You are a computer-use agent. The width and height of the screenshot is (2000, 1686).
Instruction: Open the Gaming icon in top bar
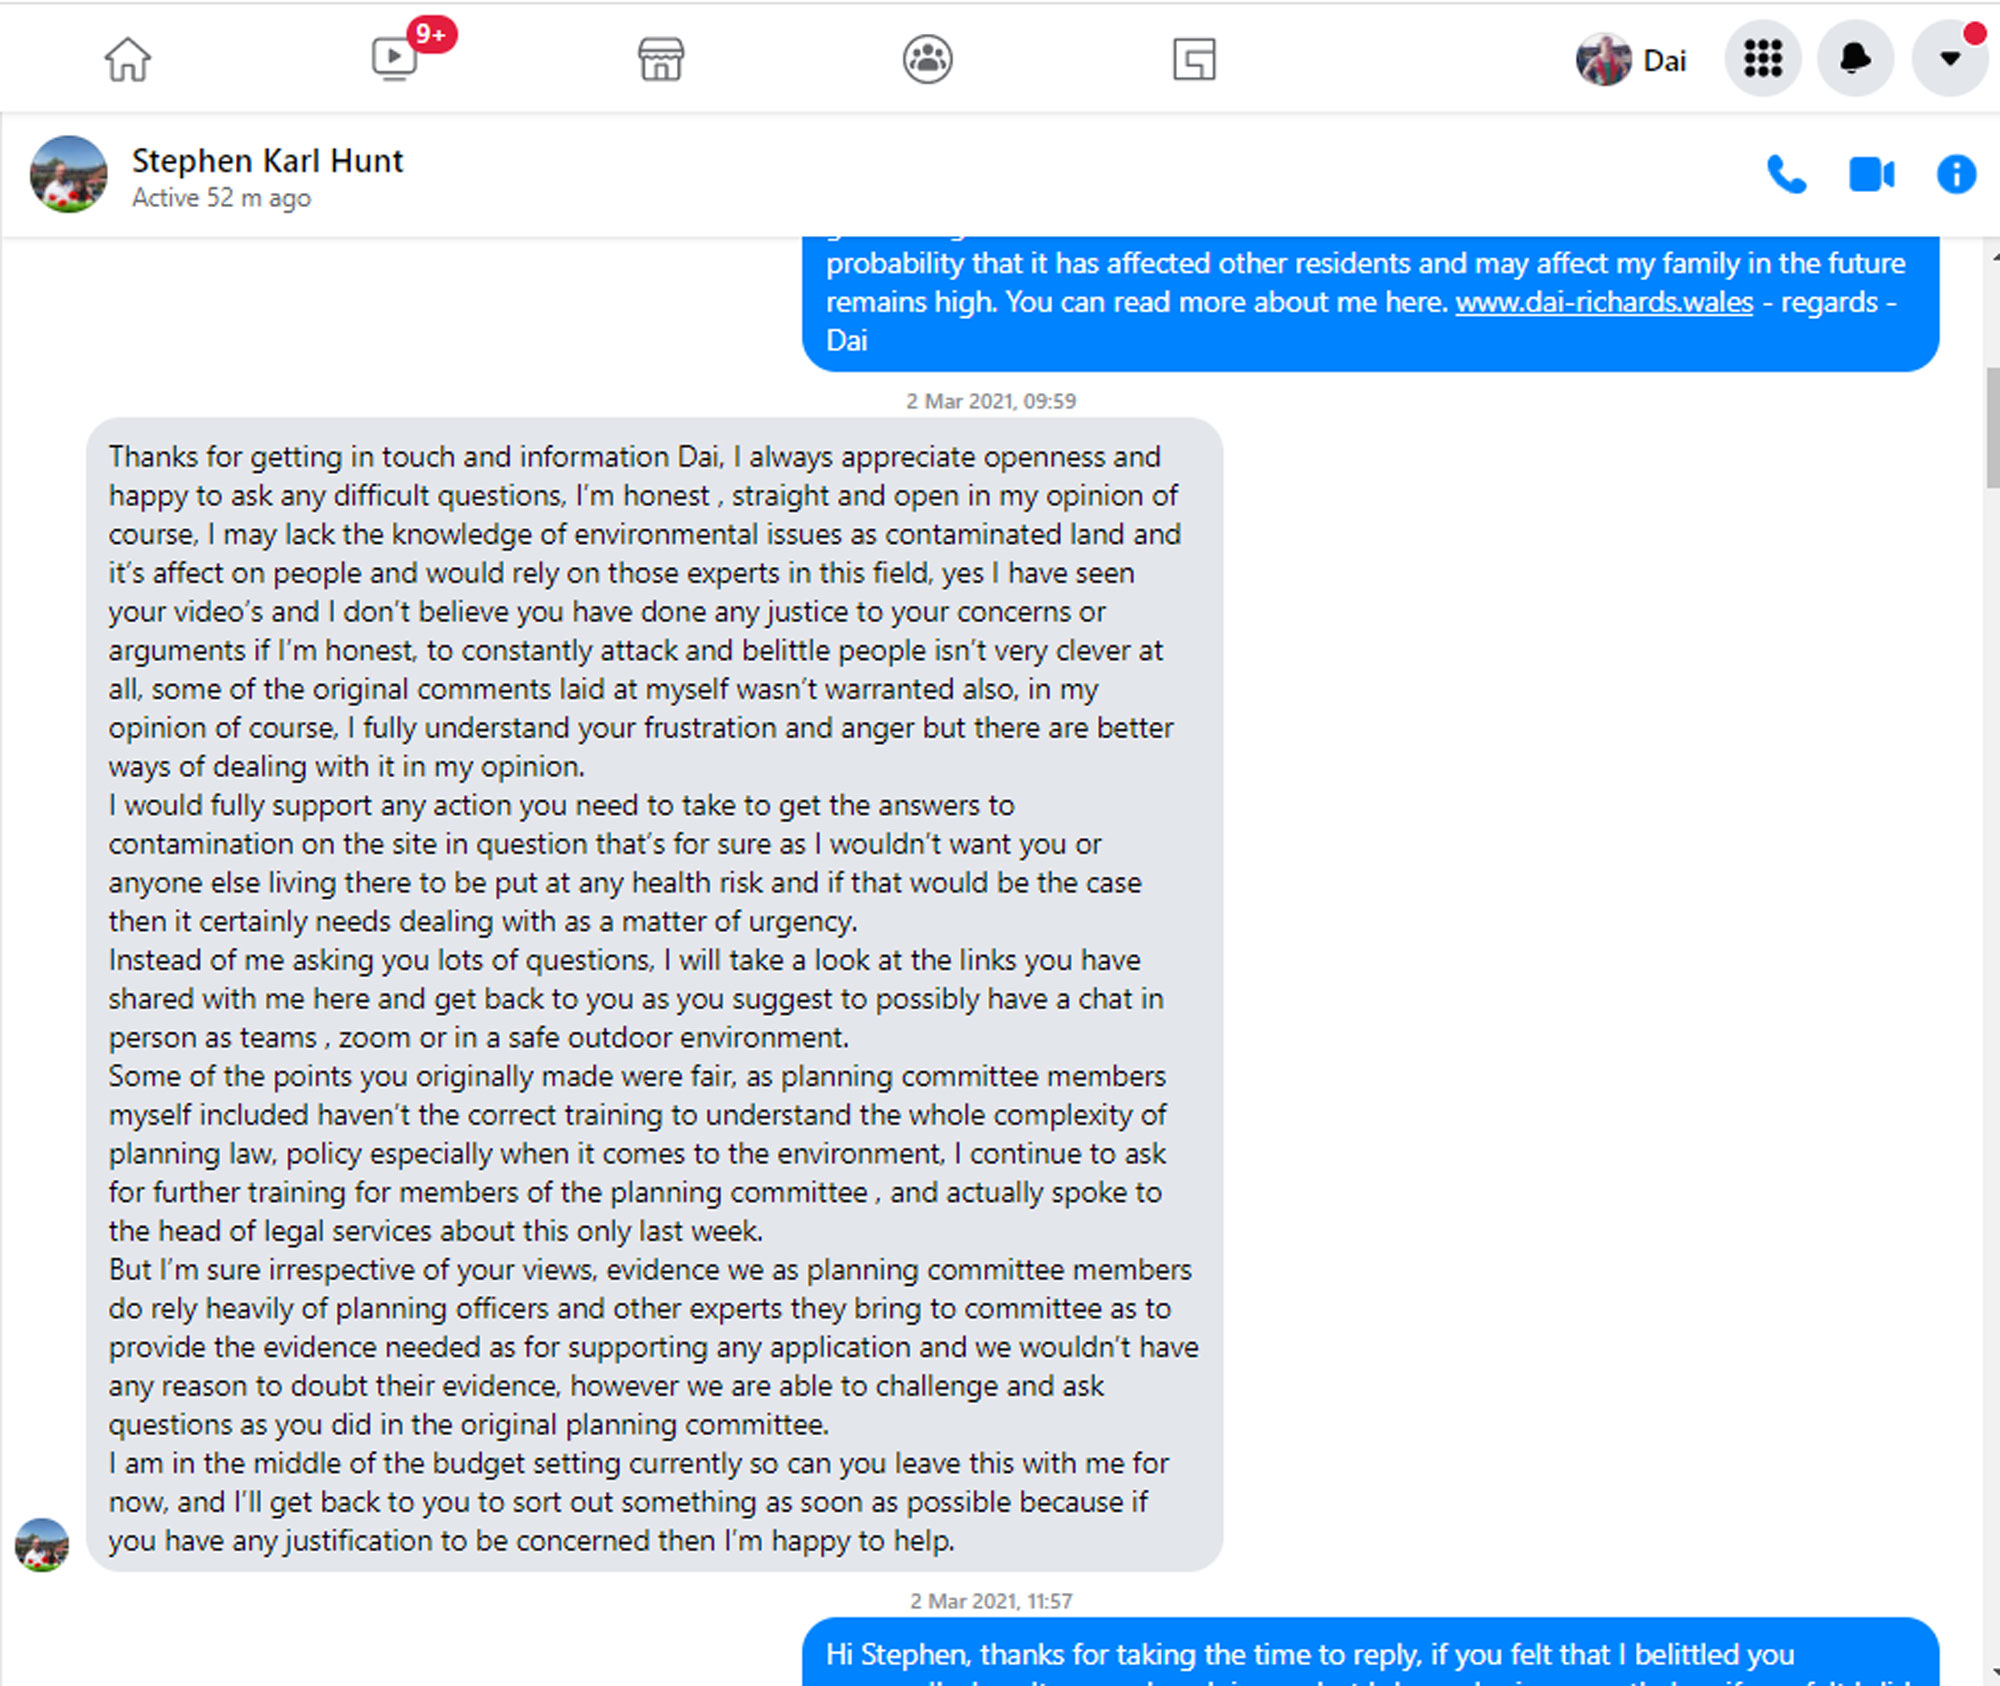[x=1194, y=59]
